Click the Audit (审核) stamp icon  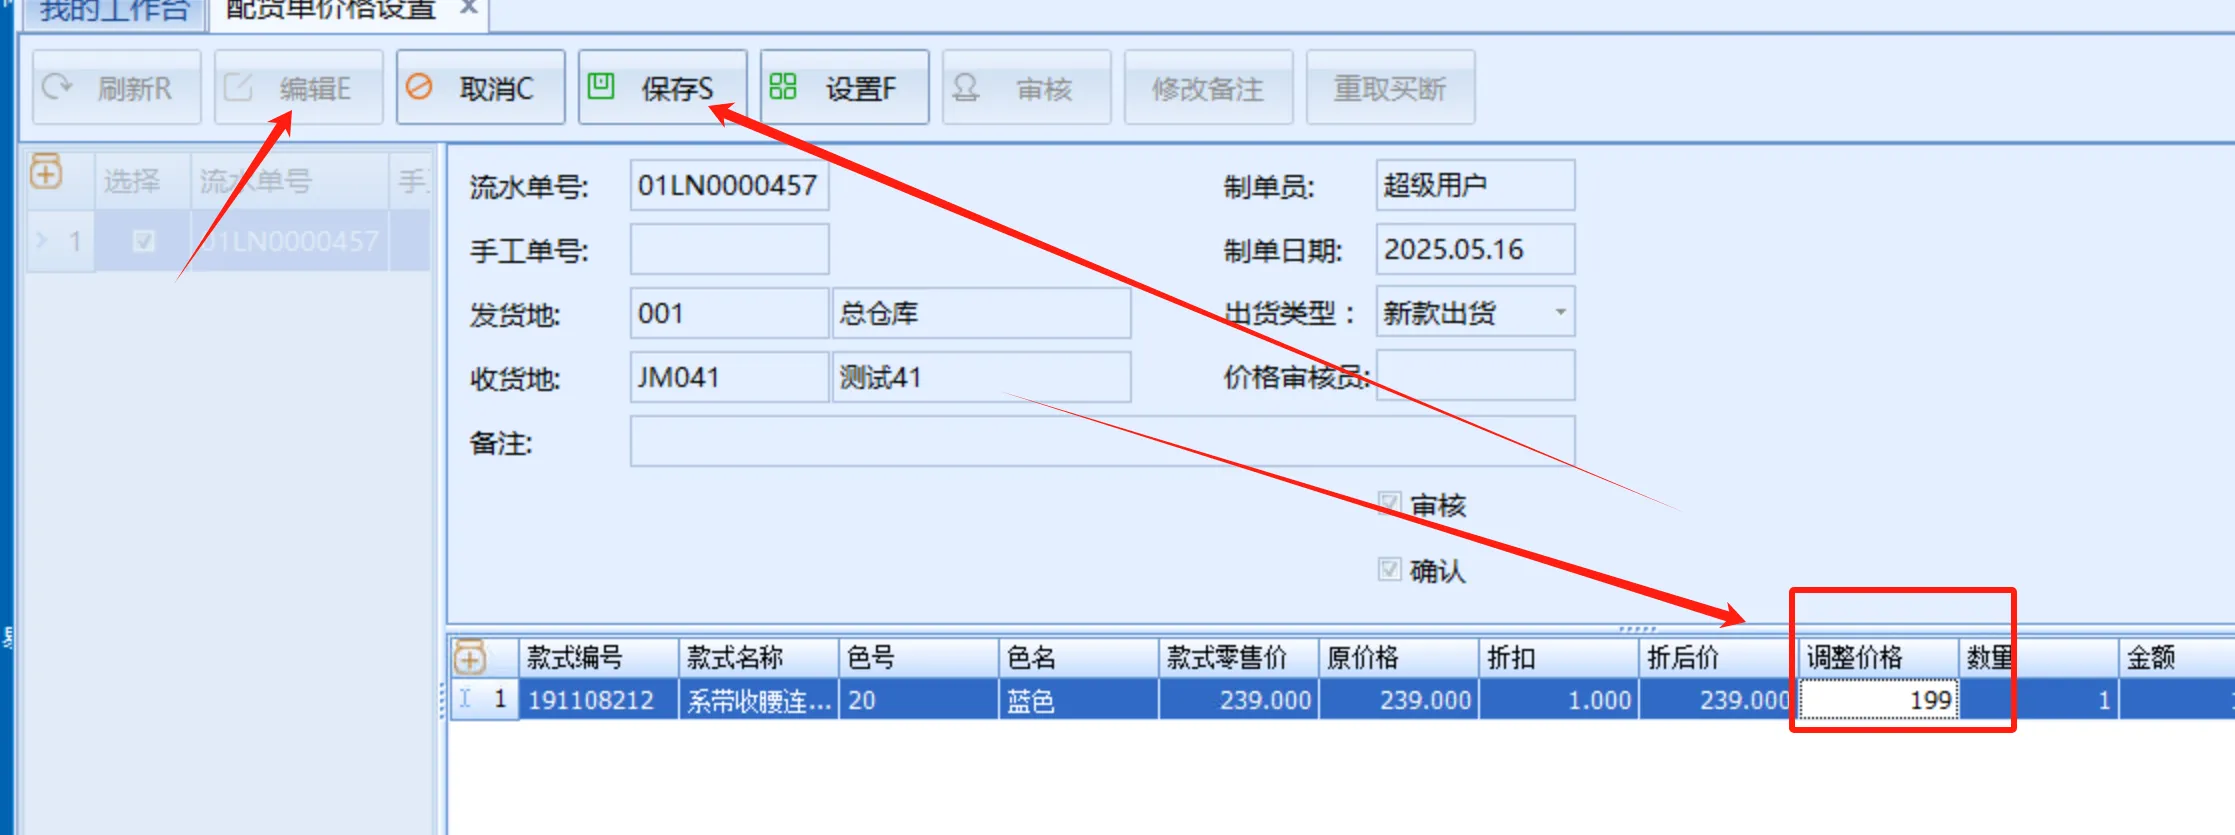[965, 88]
